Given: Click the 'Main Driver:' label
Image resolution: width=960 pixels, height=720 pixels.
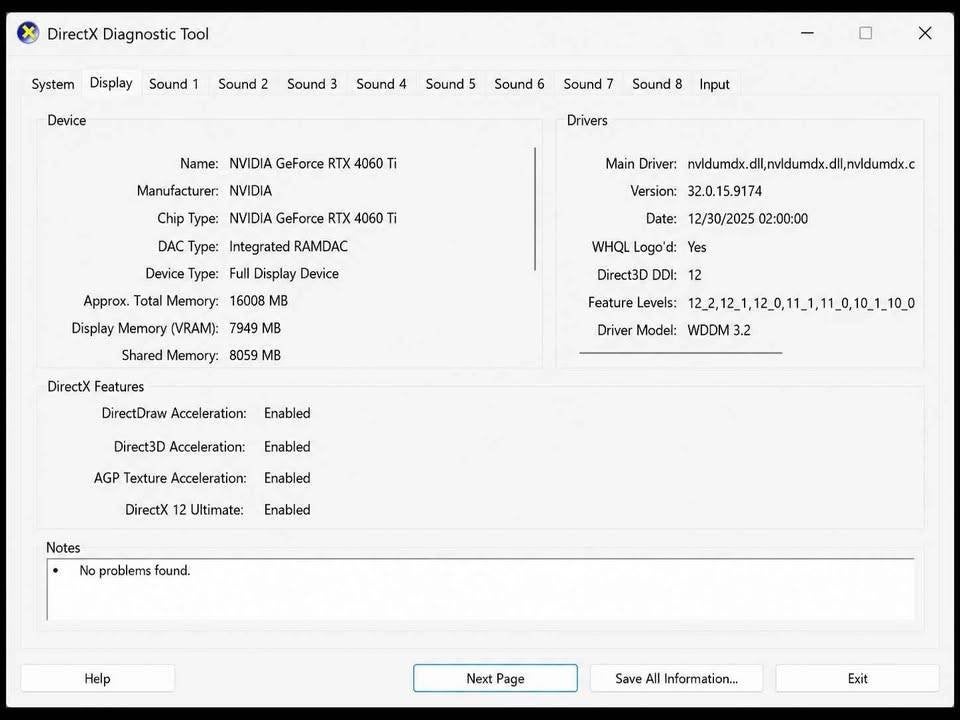Looking at the screenshot, I should (x=641, y=164).
